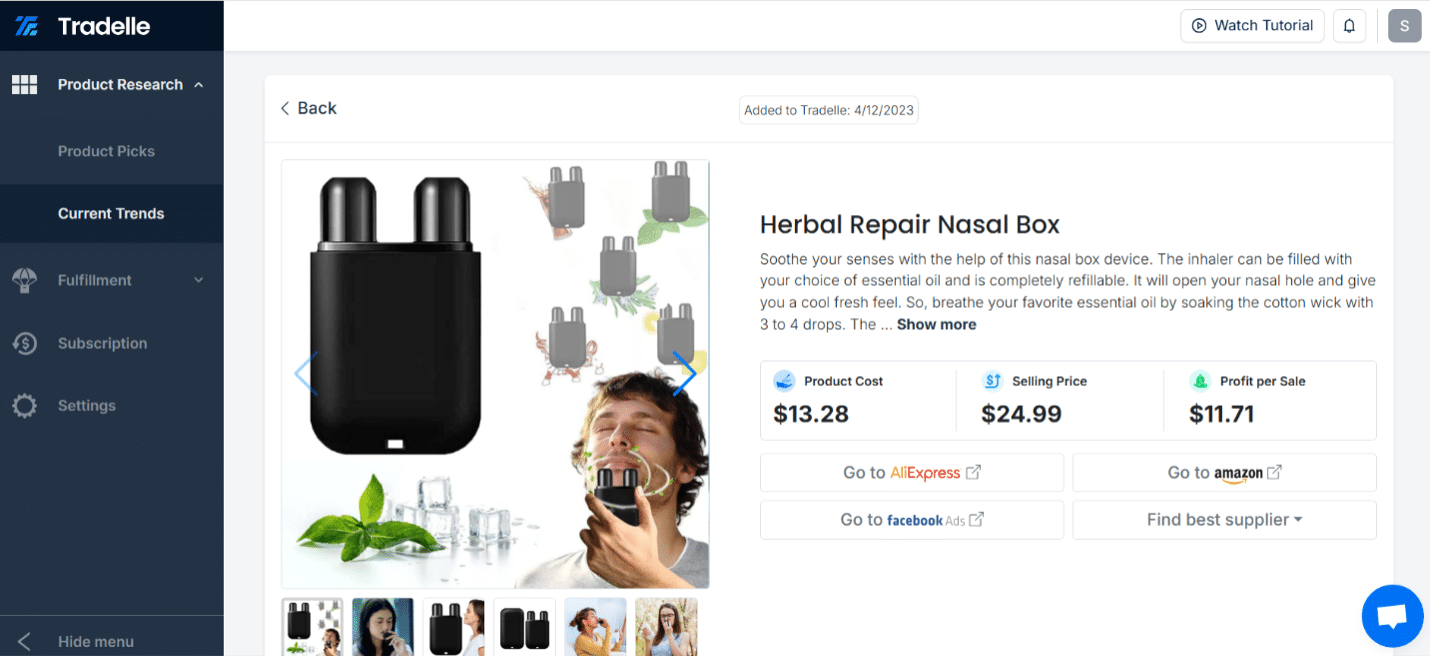Click the Tradelle logo icon
This screenshot has height=660, width=1430.
[27, 26]
